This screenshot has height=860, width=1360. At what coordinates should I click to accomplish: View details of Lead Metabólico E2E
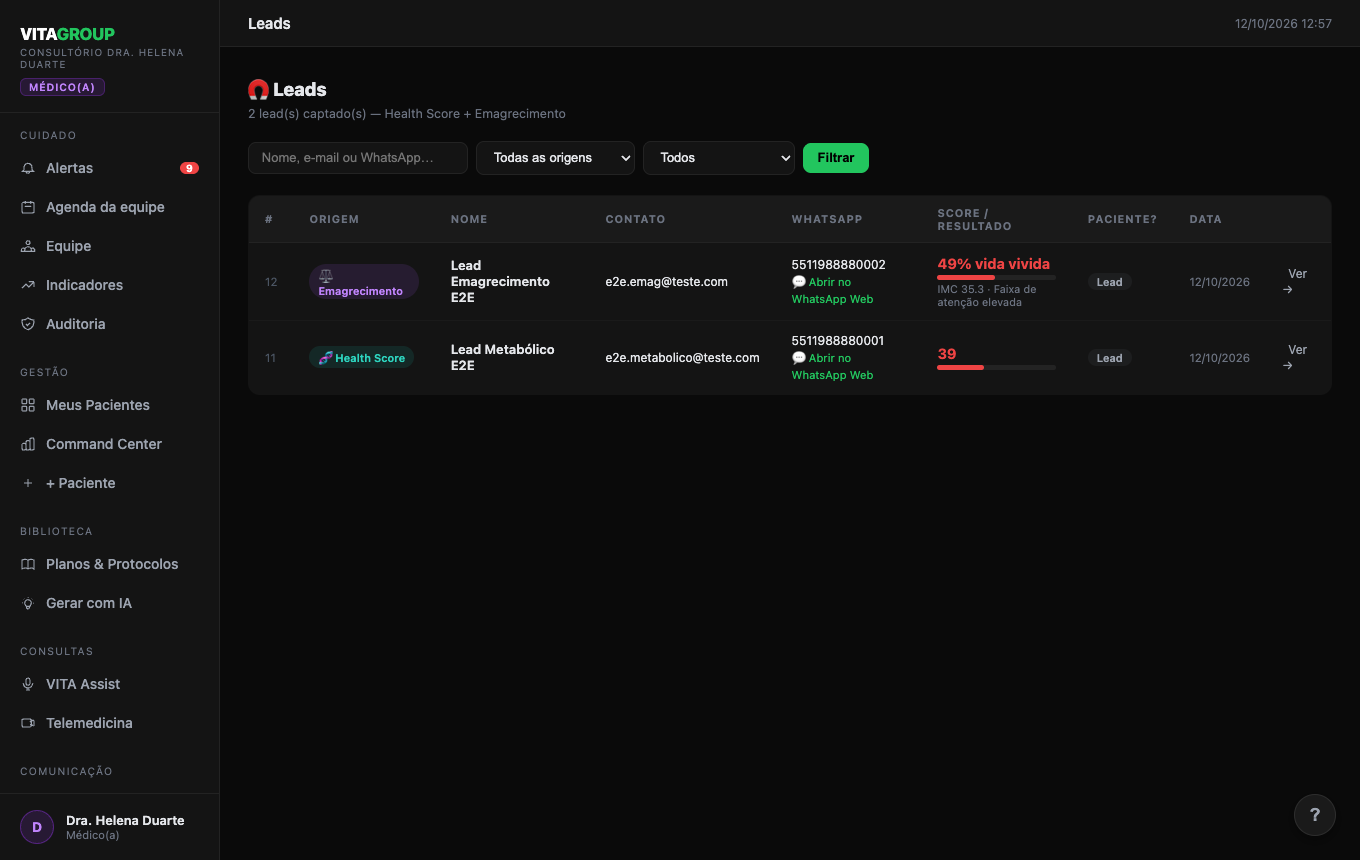pyautogui.click(x=1297, y=358)
